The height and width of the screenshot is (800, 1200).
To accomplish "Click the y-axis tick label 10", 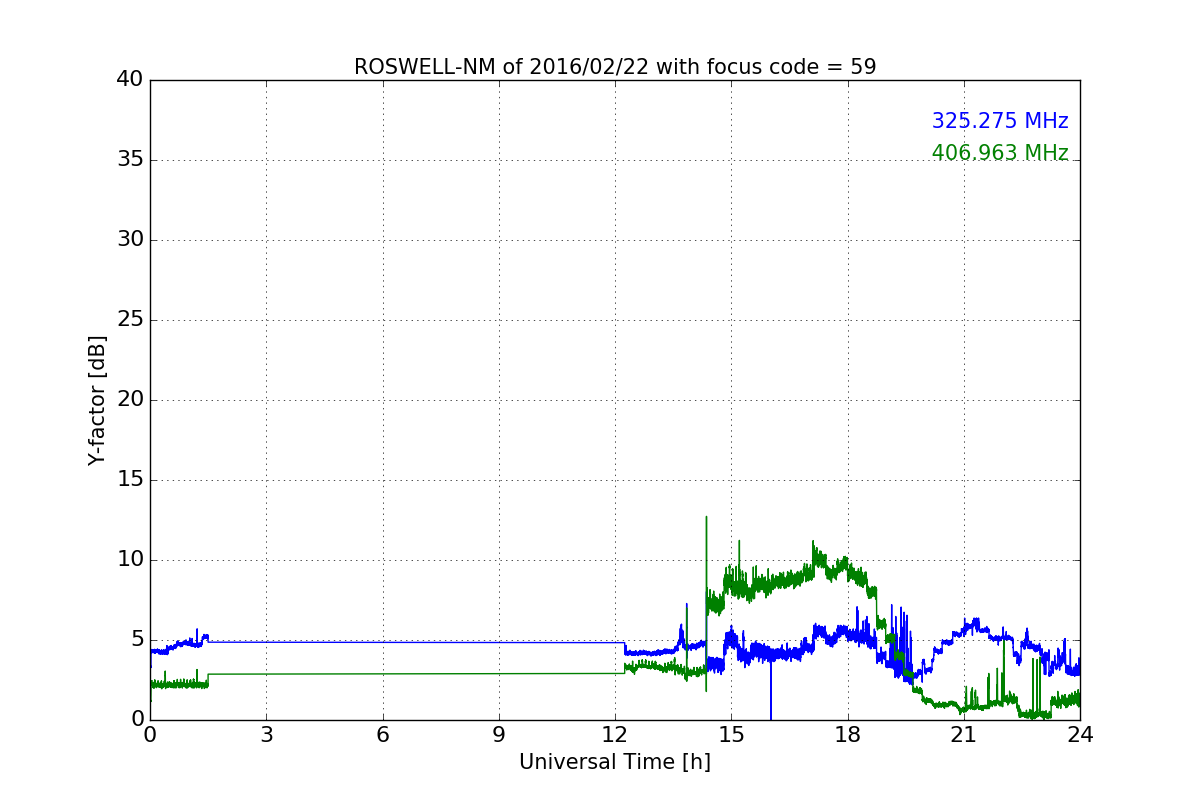I will (x=130, y=560).
